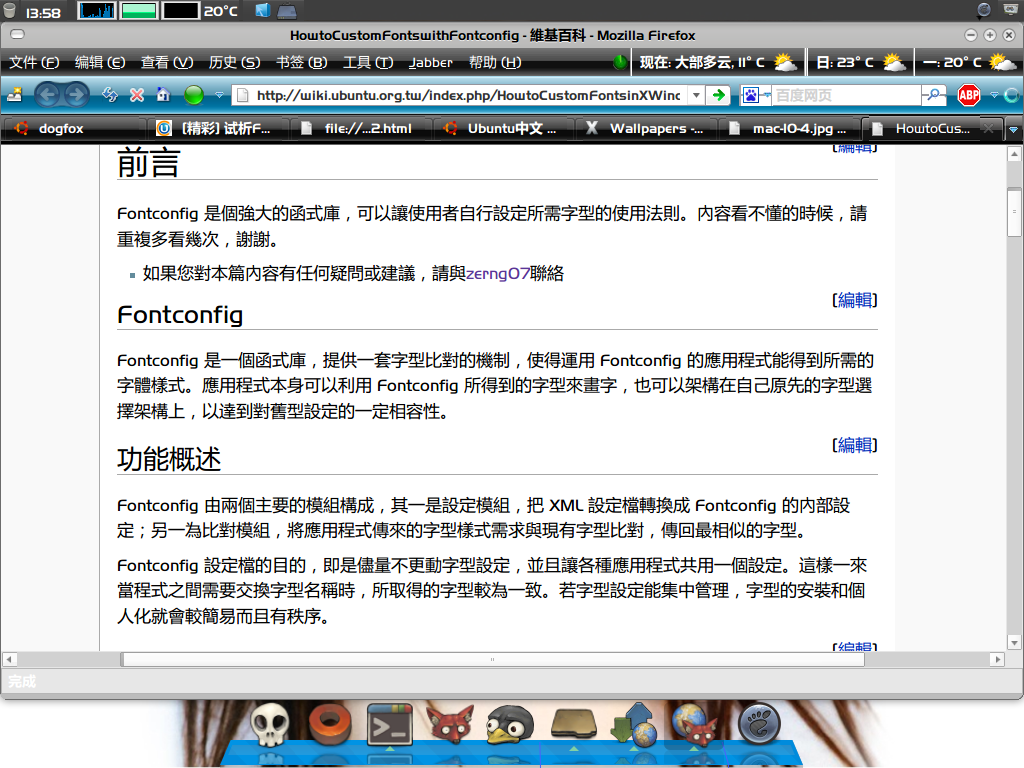Viewport: 1024px width, 768px height.
Task: Click the green Jabber status indicator
Action: pyautogui.click(x=620, y=63)
